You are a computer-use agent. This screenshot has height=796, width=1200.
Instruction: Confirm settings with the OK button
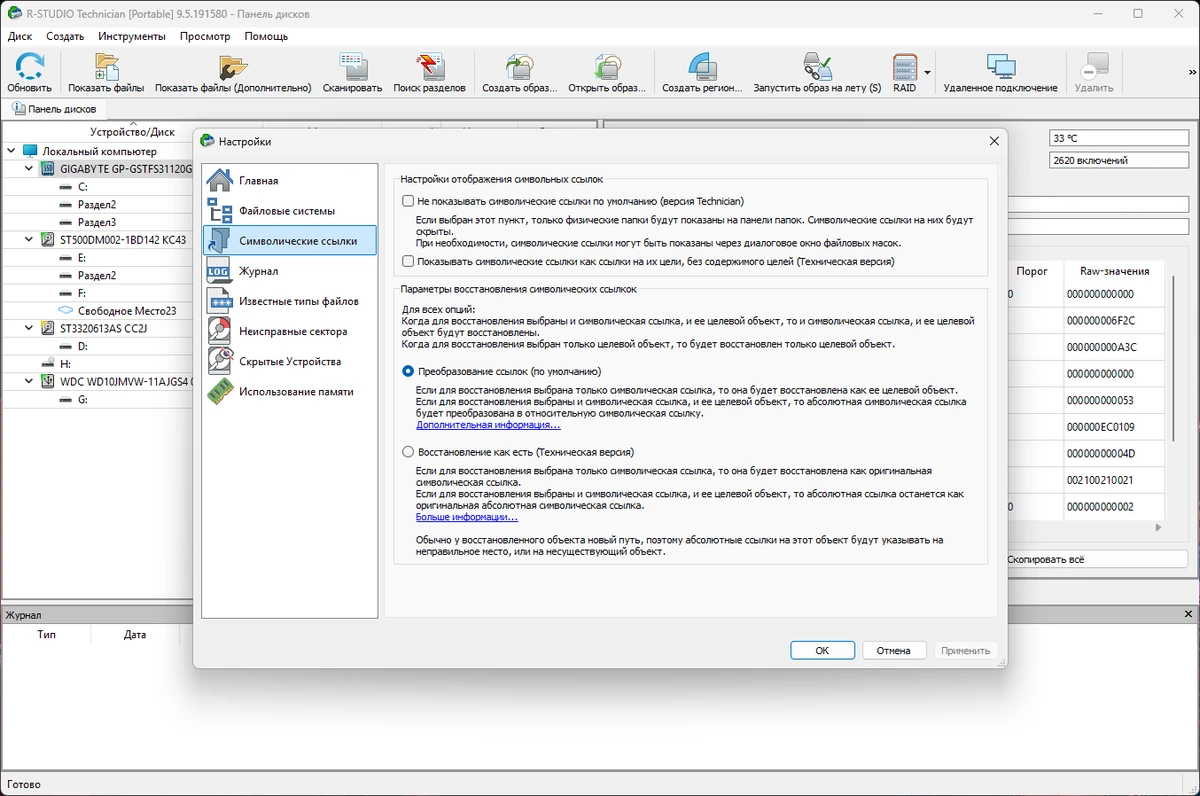pyautogui.click(x=822, y=650)
